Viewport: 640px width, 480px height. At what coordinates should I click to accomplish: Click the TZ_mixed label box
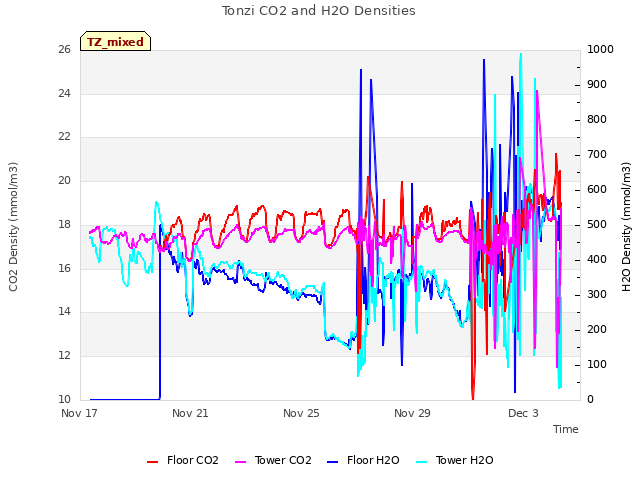tap(116, 41)
